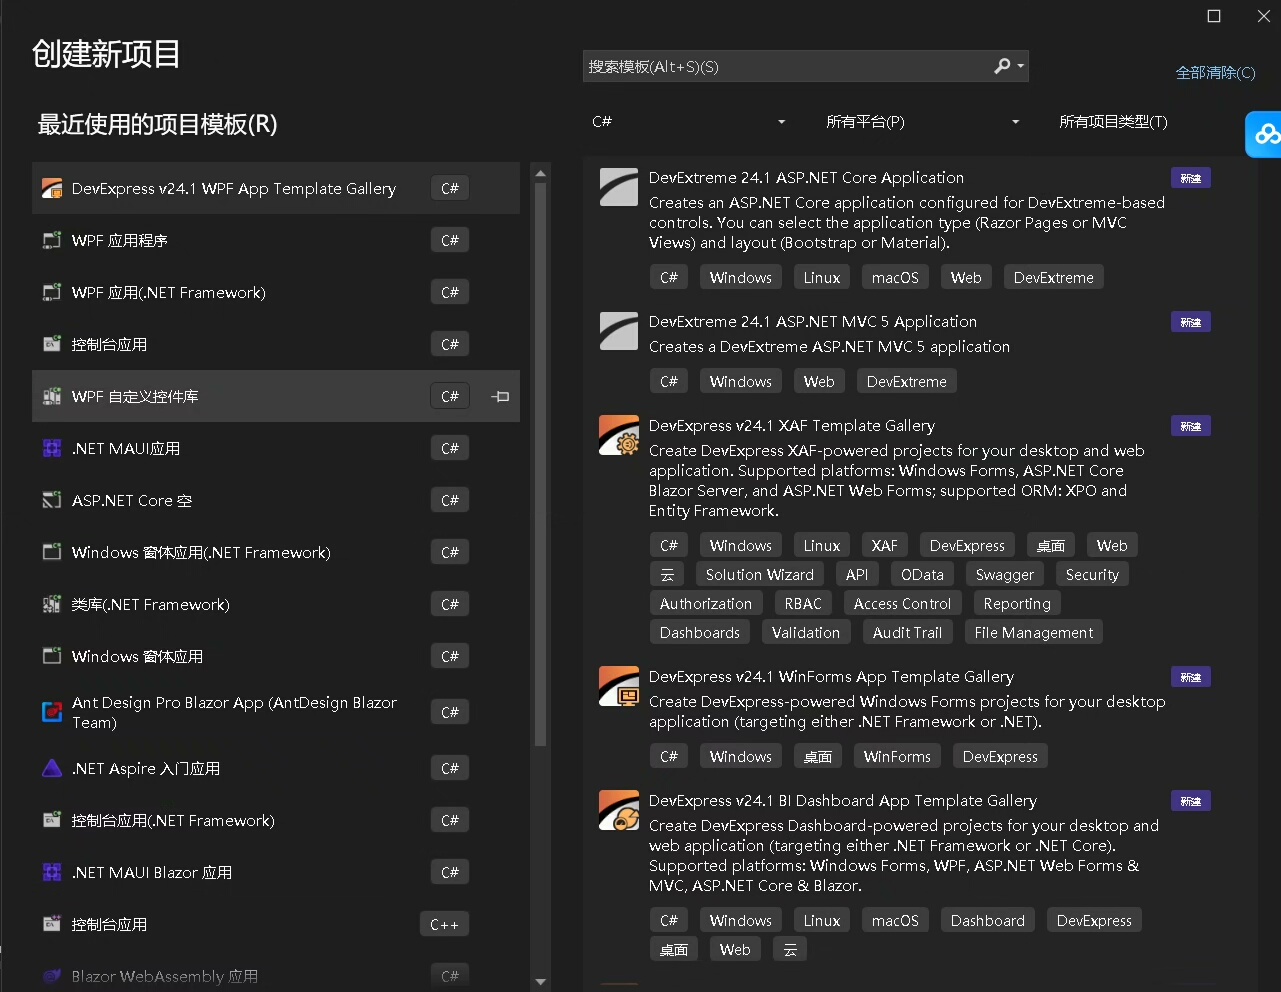Open the C# language filter dropdown
Viewport: 1281px width, 992px height.
(x=688, y=122)
